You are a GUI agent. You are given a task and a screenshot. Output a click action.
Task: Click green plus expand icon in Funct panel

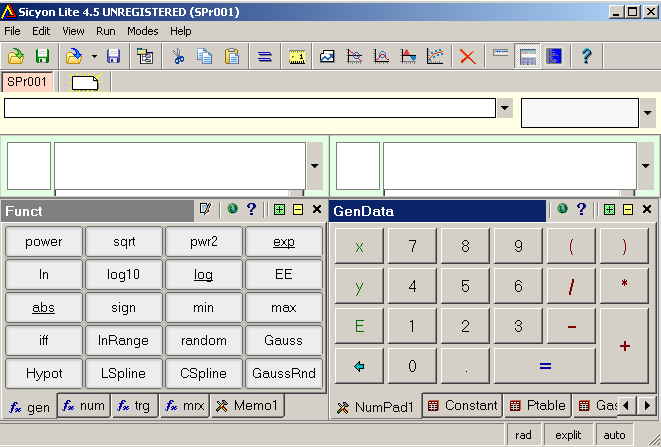tap(279, 209)
